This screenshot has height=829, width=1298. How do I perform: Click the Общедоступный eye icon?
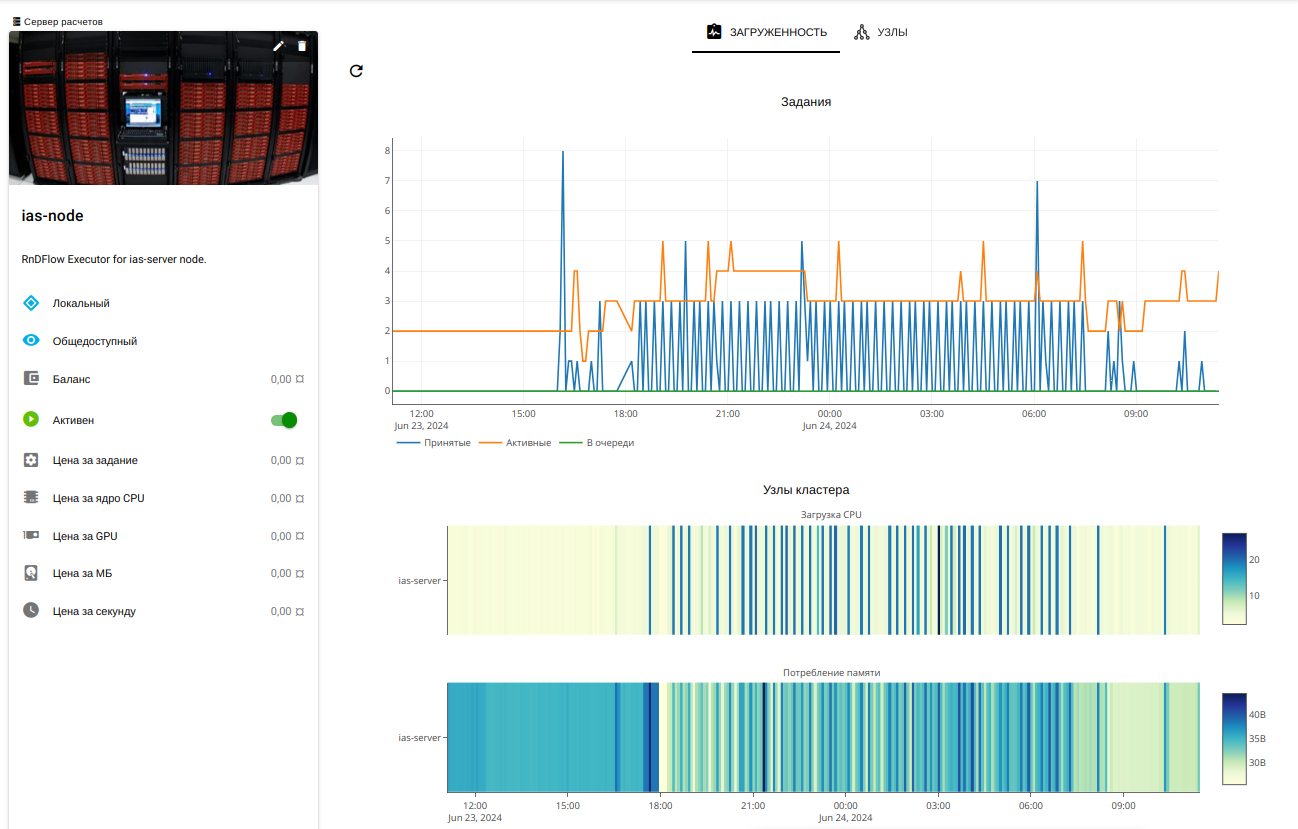click(x=31, y=341)
